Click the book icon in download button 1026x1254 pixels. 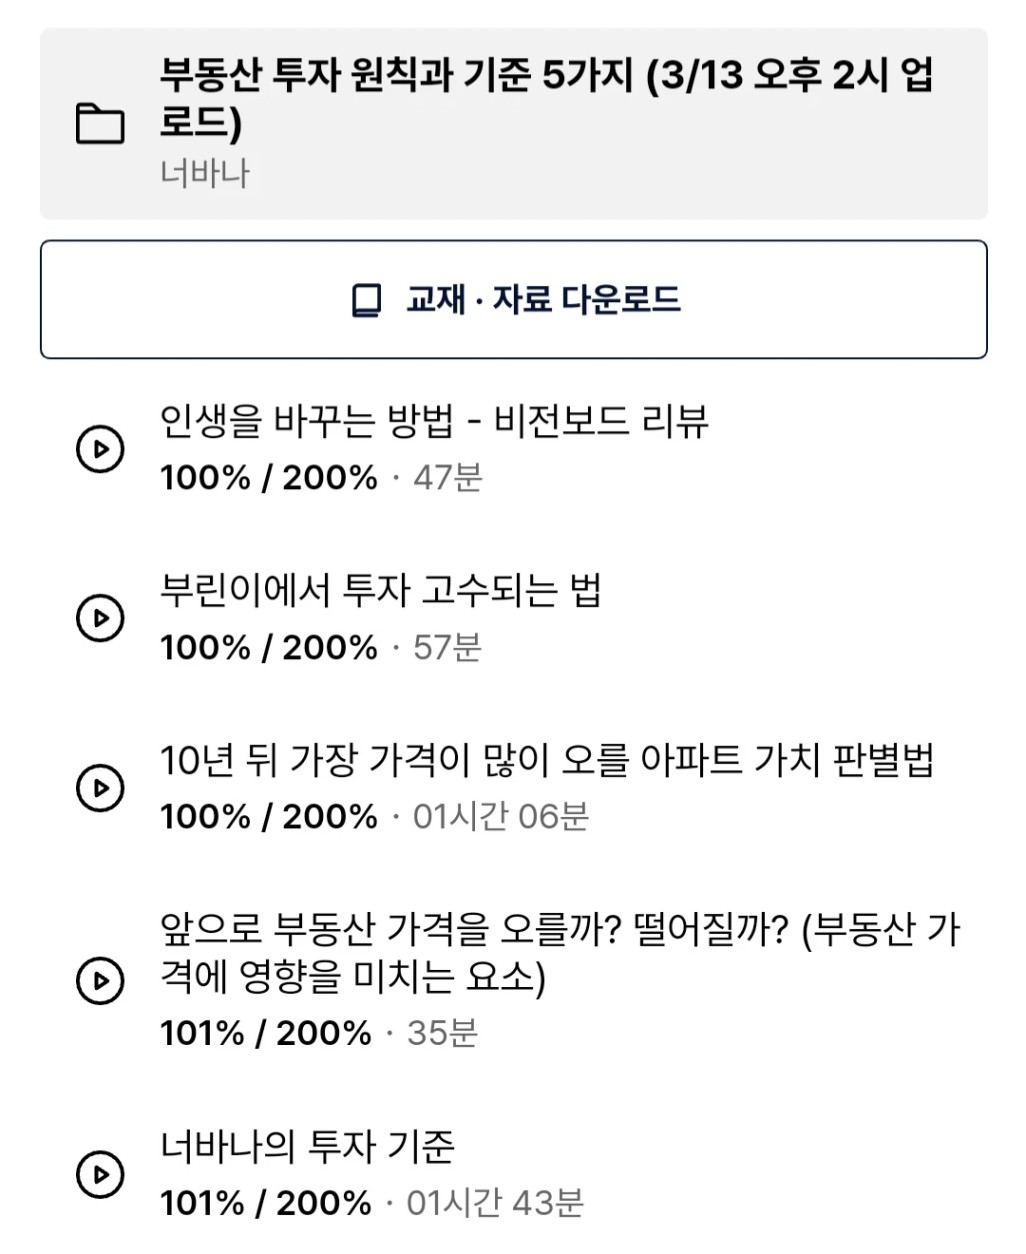click(367, 300)
